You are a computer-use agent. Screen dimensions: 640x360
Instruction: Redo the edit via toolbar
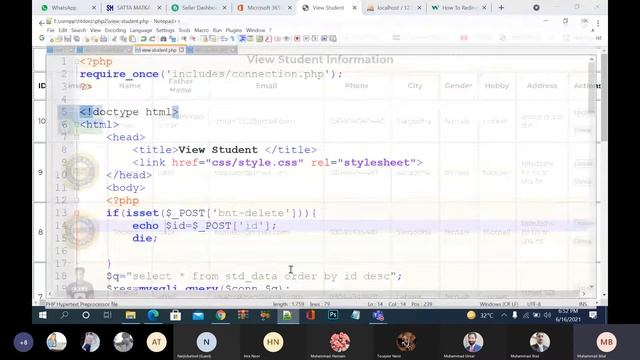click(152, 39)
